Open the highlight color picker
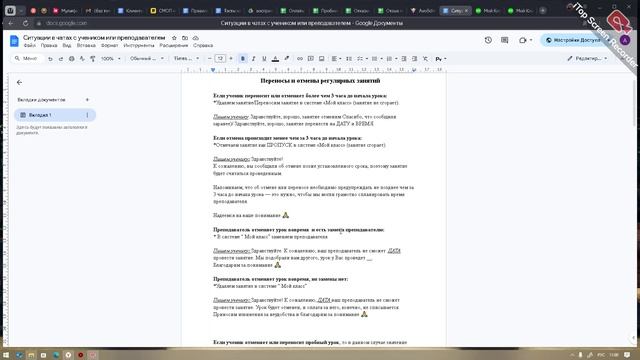 pyautogui.click(x=287, y=59)
